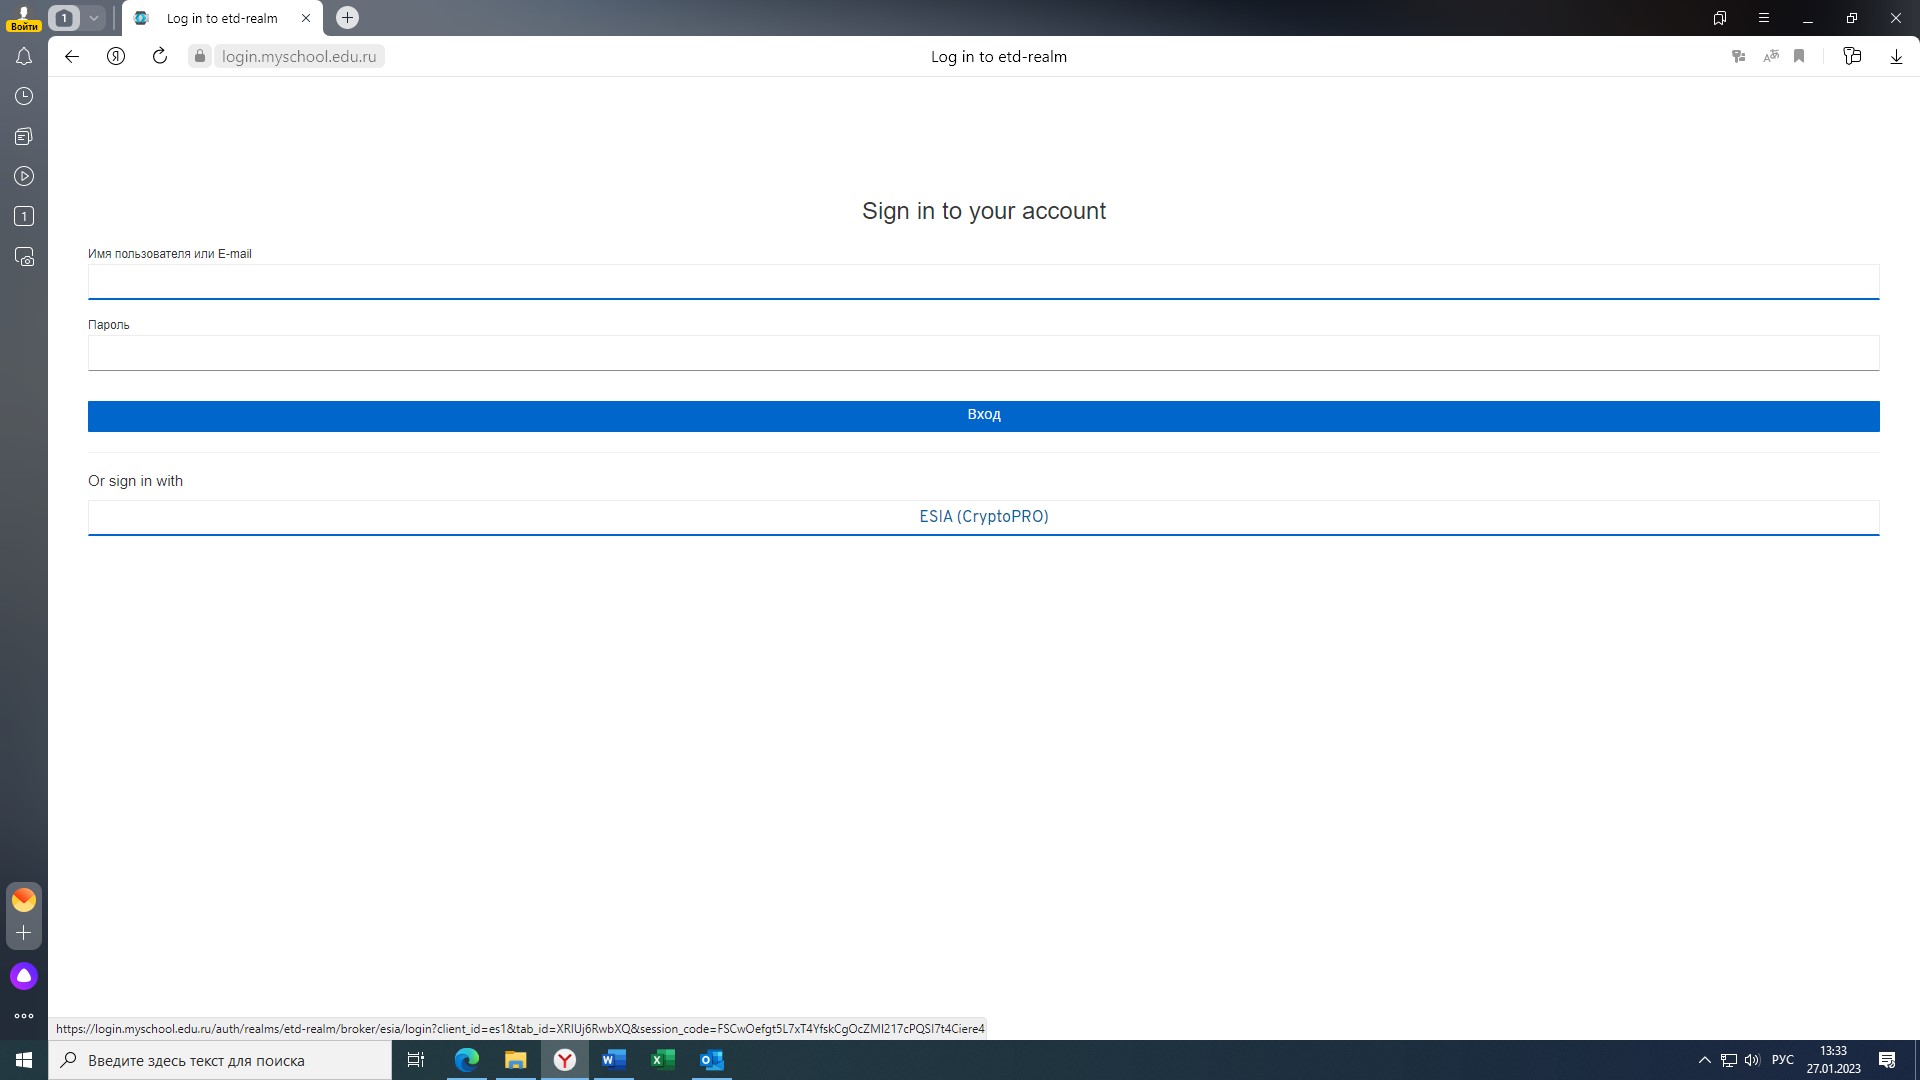Click the back navigation arrow

point(71,57)
